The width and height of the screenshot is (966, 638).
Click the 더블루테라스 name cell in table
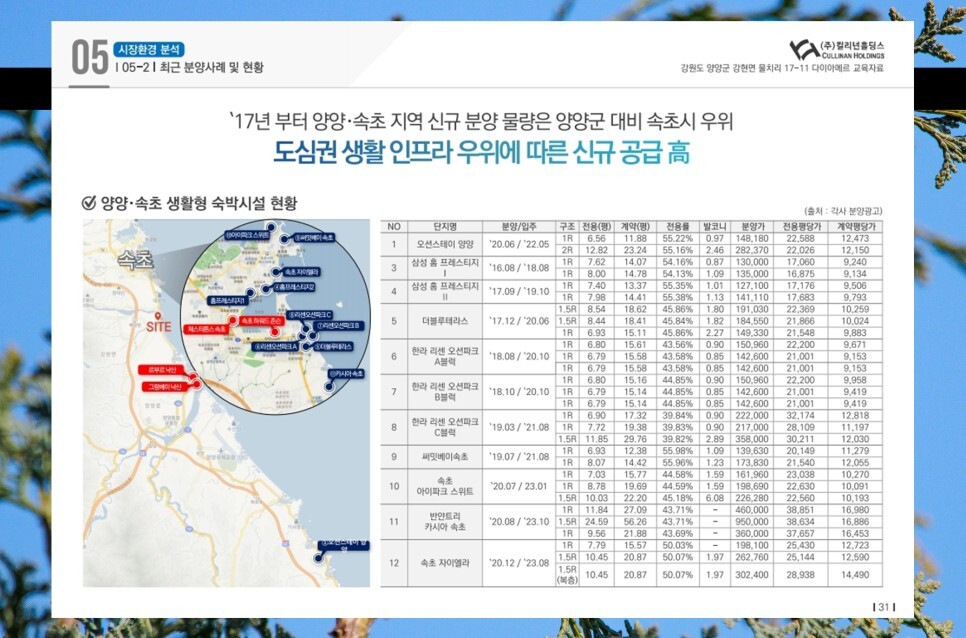[x=445, y=321]
